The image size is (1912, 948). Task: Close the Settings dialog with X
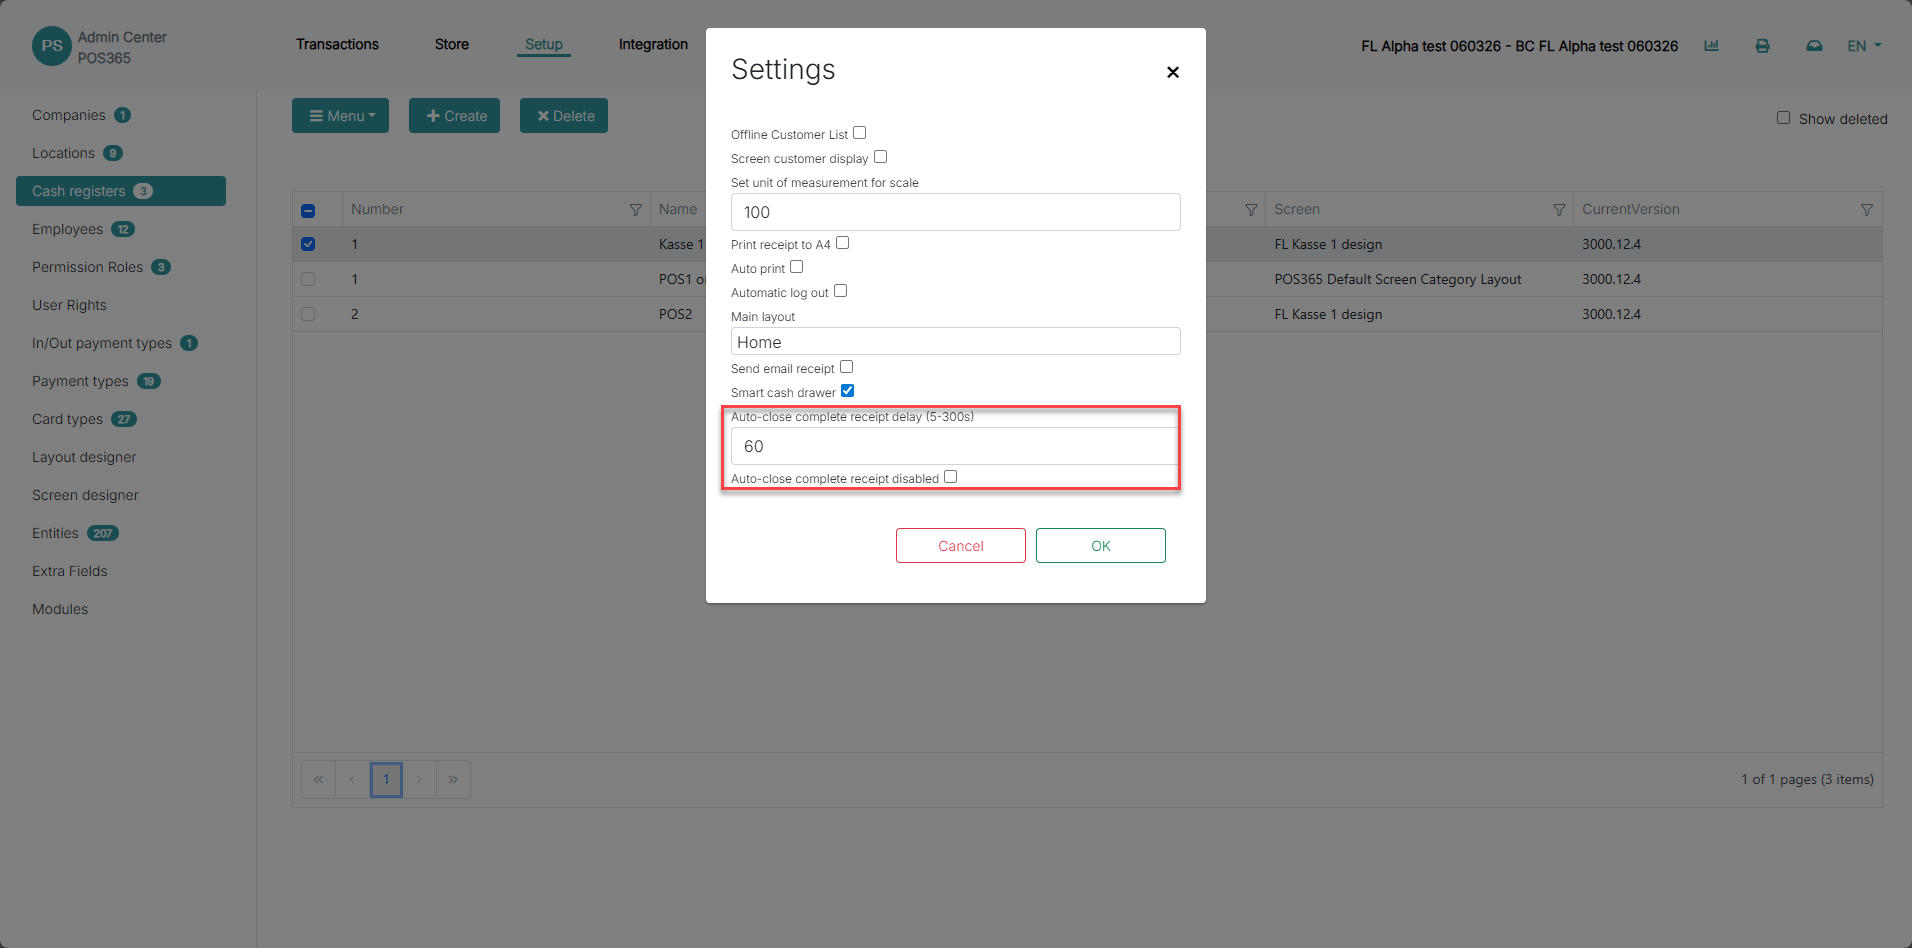coord(1173,72)
